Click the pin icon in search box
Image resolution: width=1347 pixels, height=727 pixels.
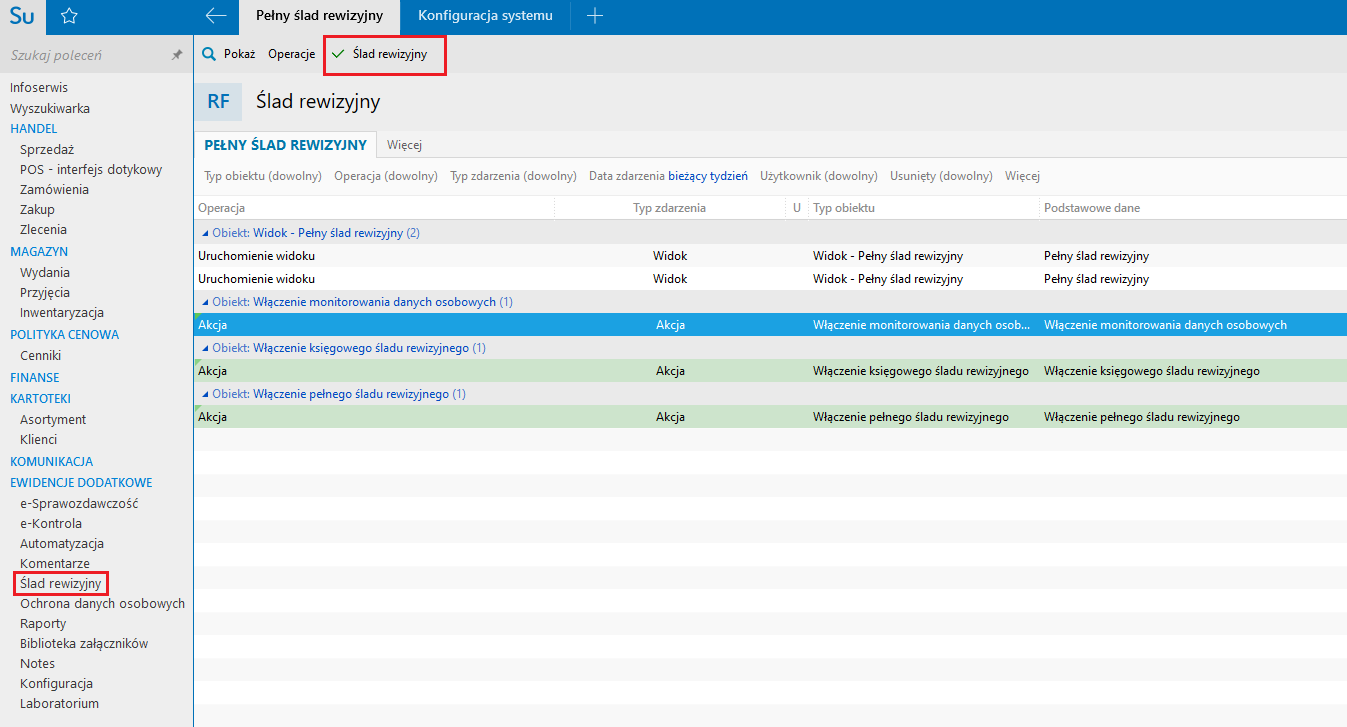pos(177,56)
